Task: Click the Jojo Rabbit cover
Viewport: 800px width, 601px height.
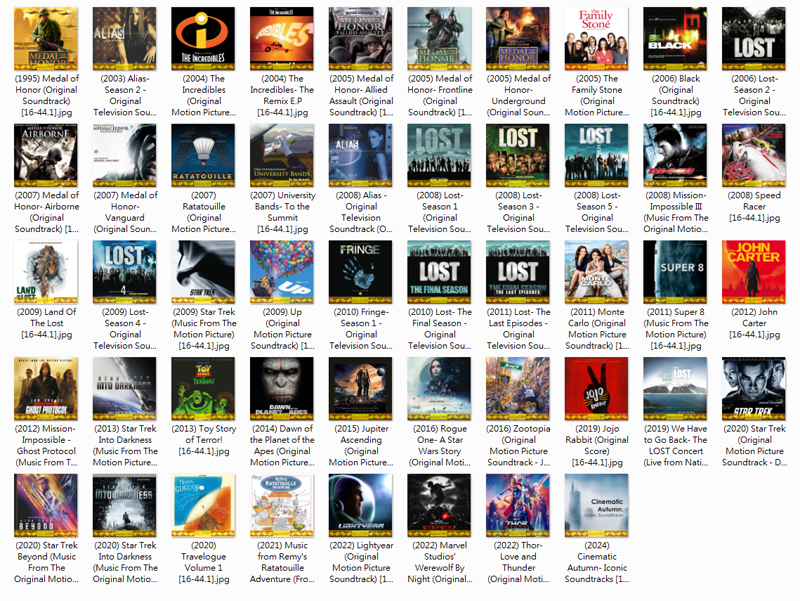Action: tap(596, 389)
